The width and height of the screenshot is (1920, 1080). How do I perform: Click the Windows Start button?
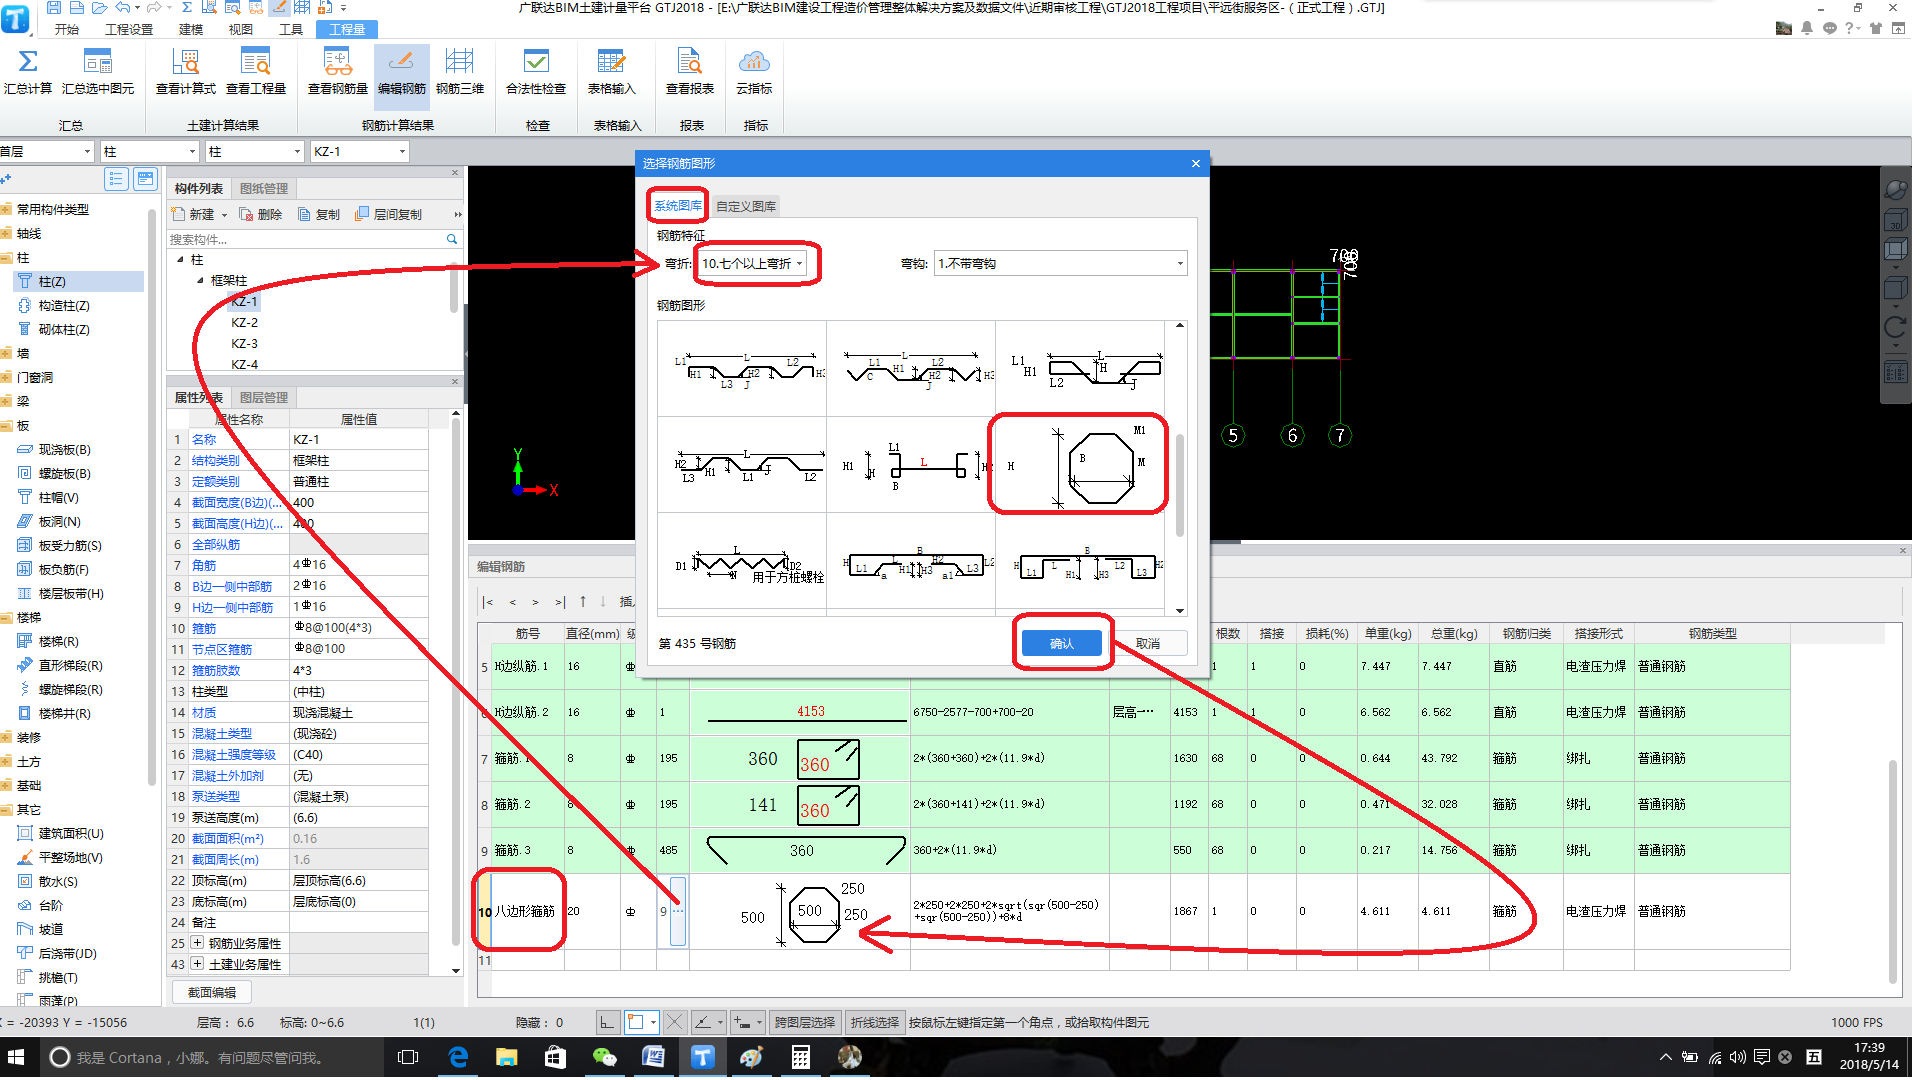click(16, 1057)
